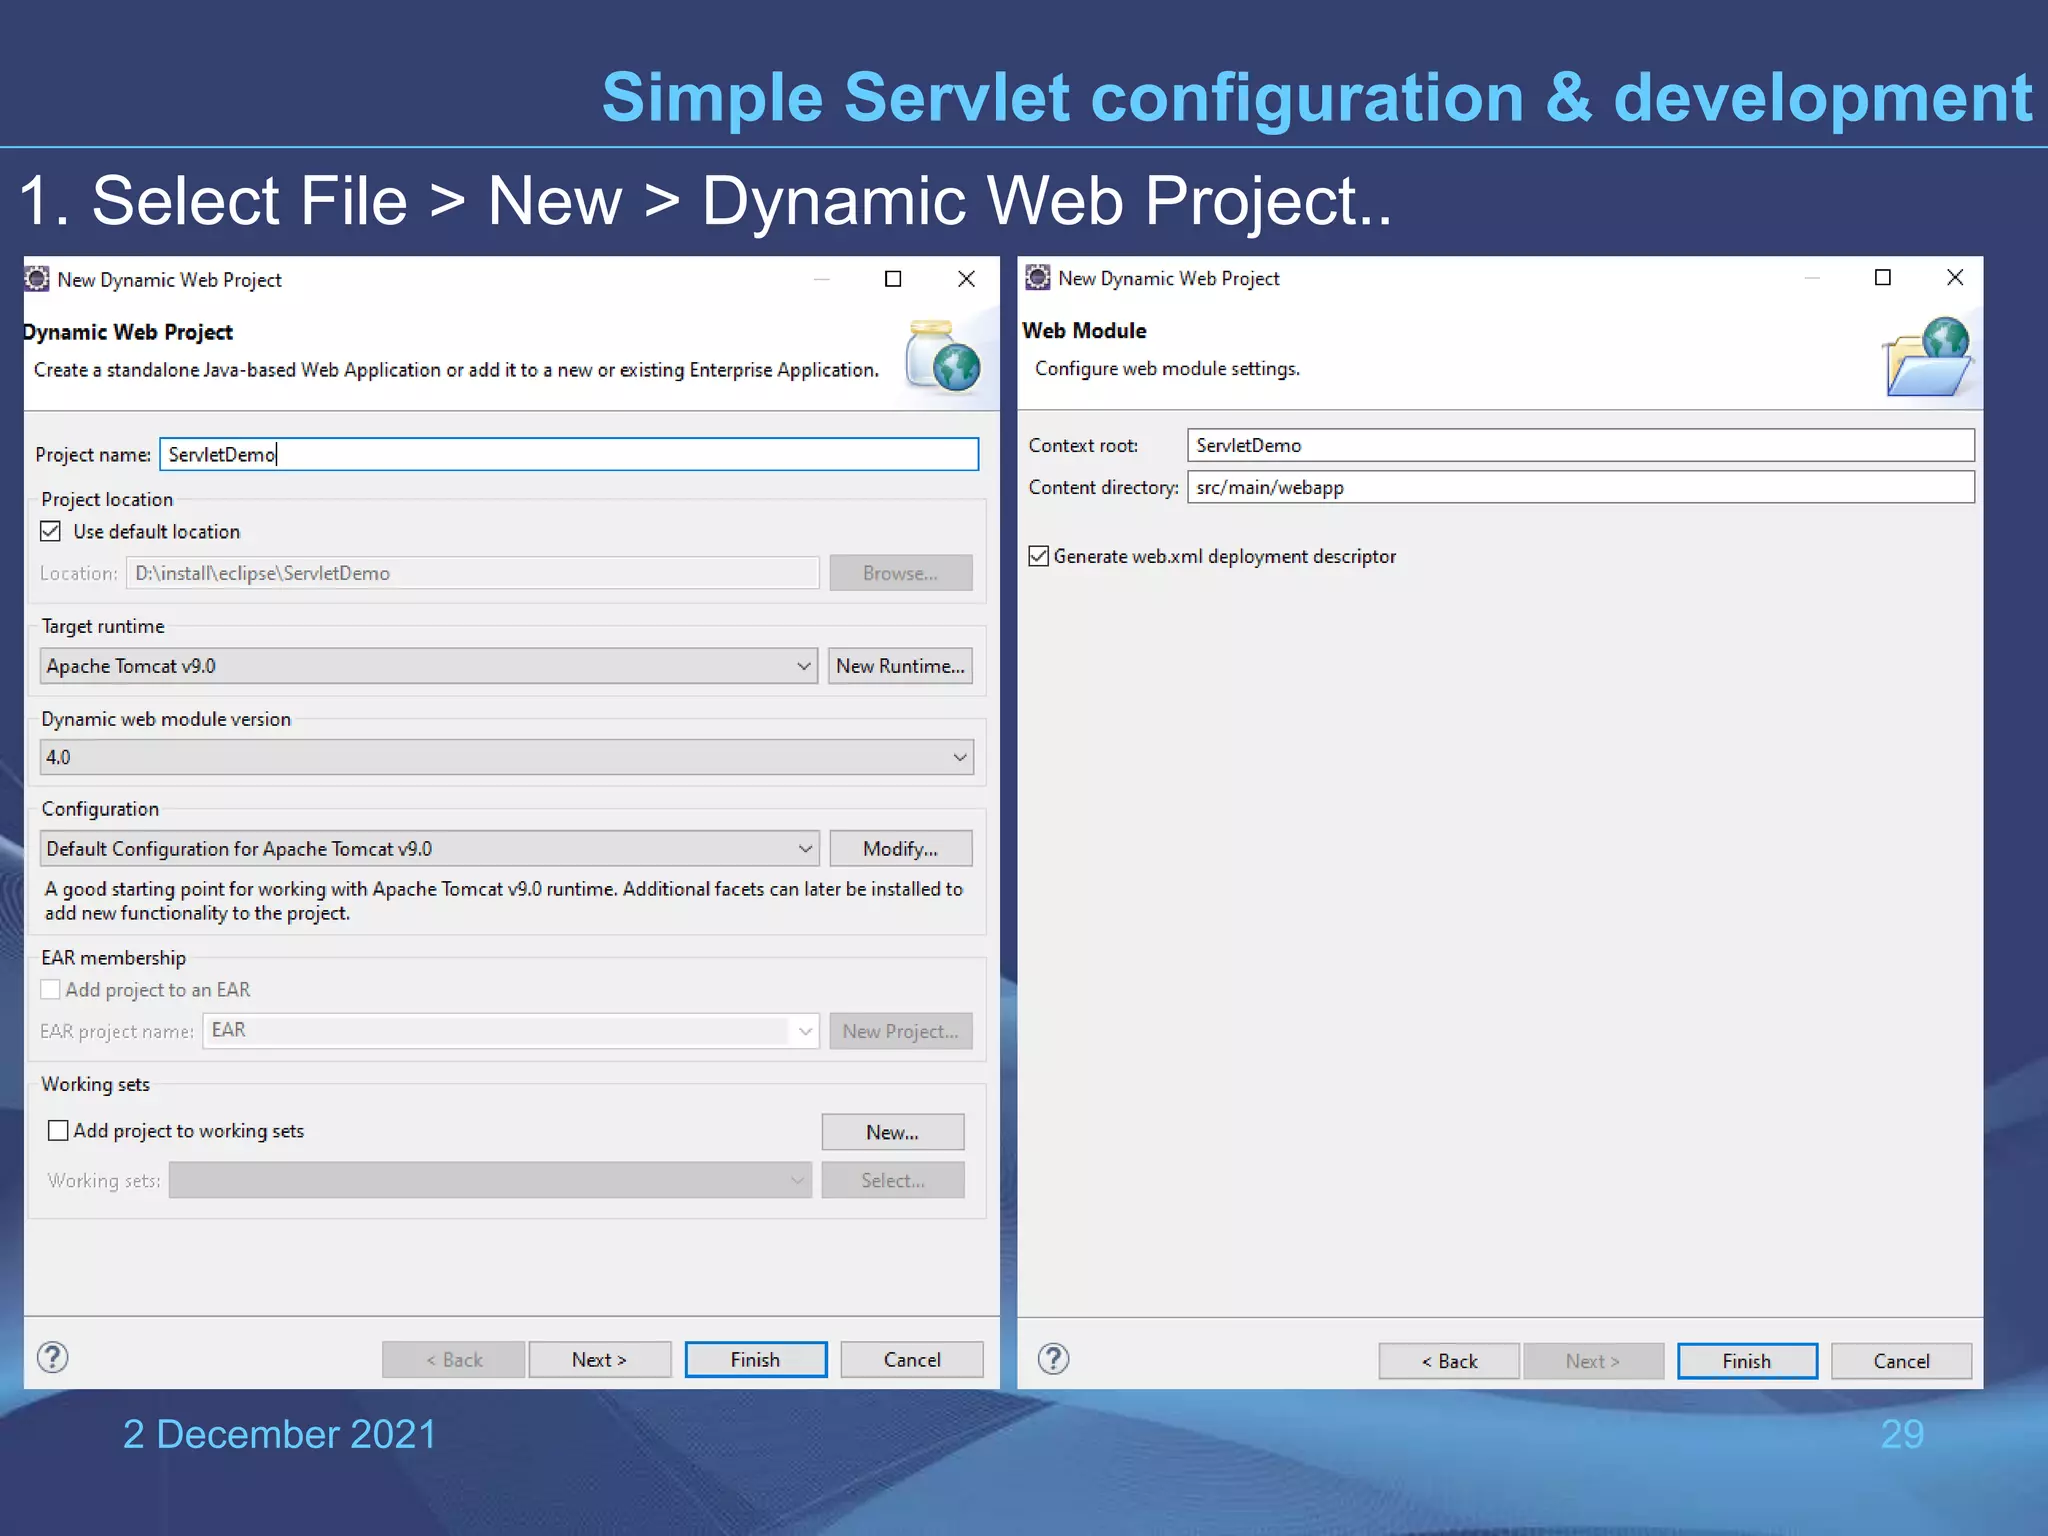Click the Browse... button next to Location

pyautogui.click(x=900, y=573)
